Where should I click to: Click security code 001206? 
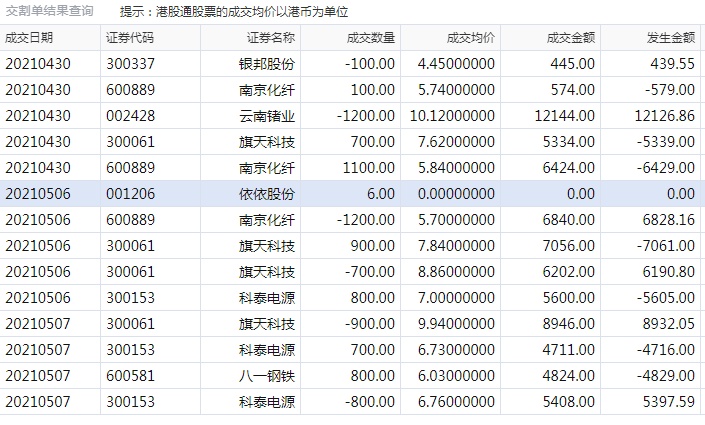click(x=130, y=194)
